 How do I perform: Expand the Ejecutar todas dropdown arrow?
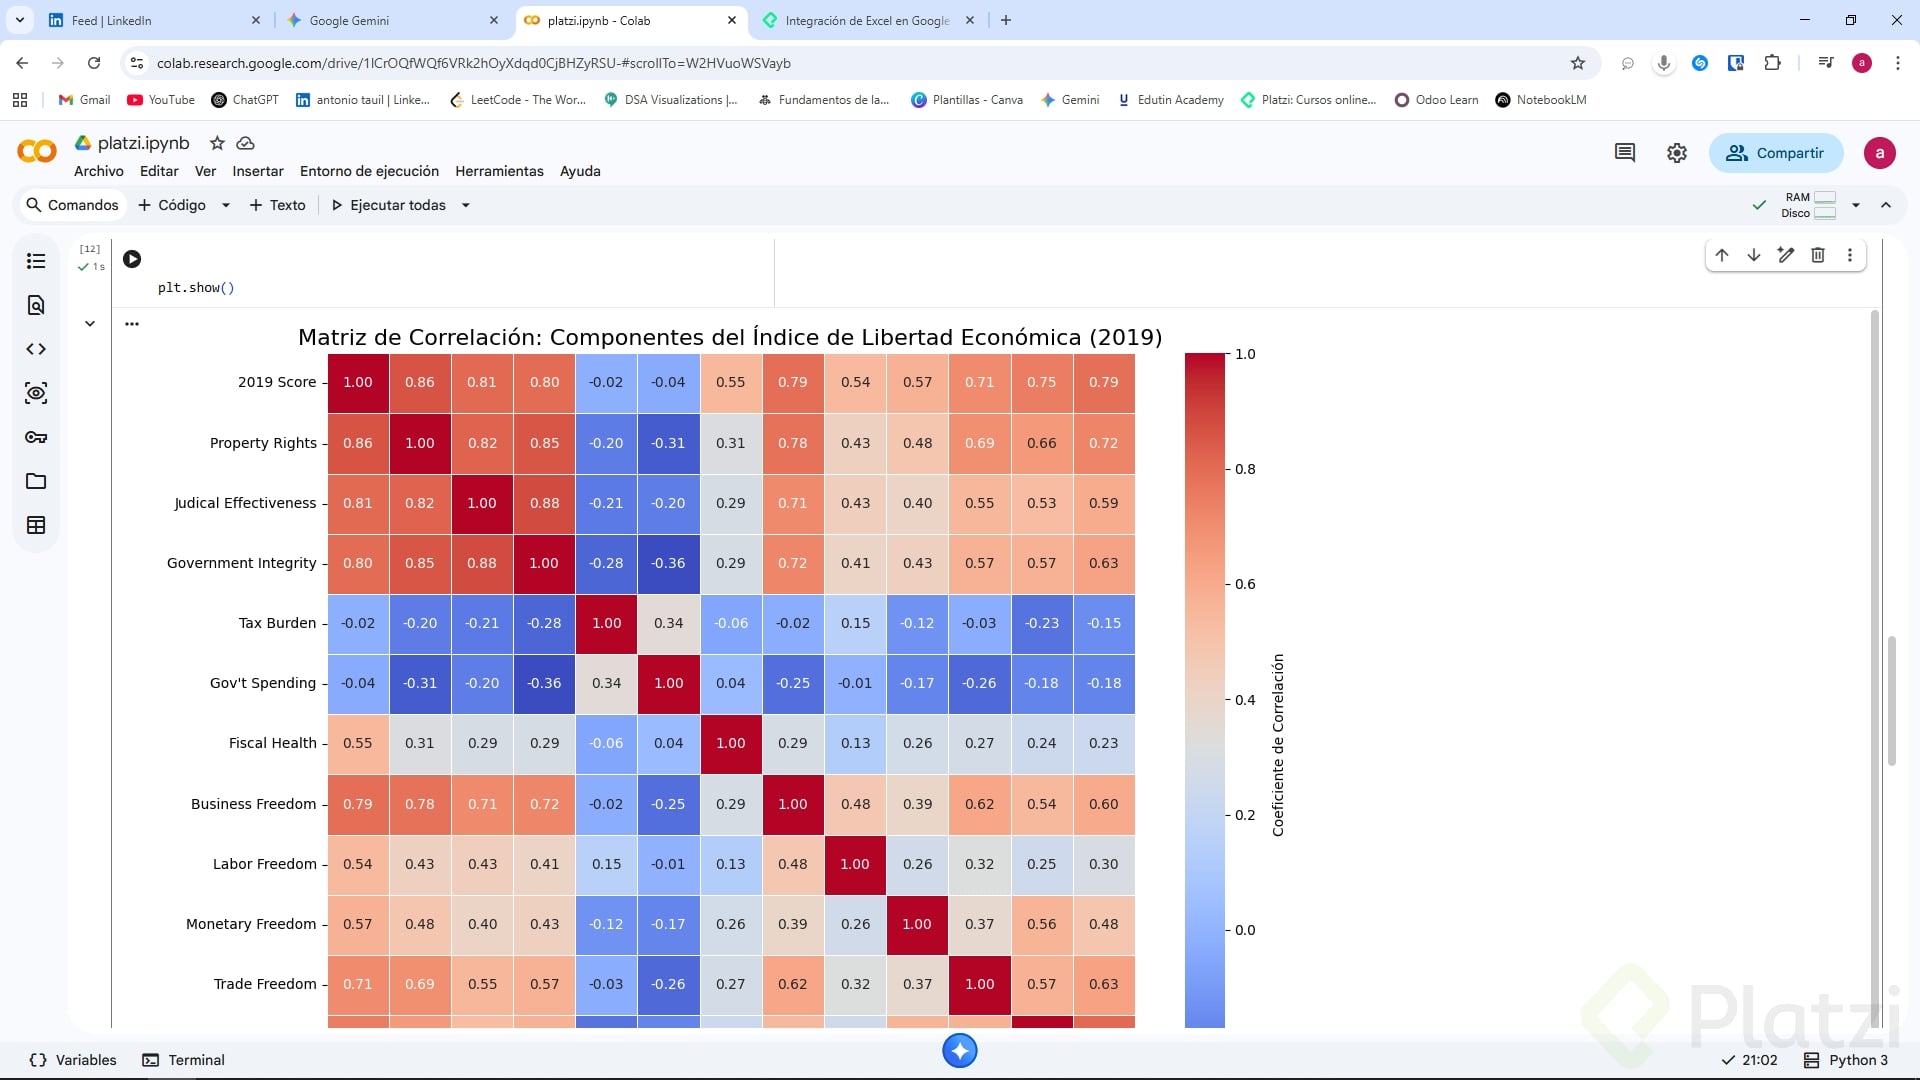tap(466, 205)
